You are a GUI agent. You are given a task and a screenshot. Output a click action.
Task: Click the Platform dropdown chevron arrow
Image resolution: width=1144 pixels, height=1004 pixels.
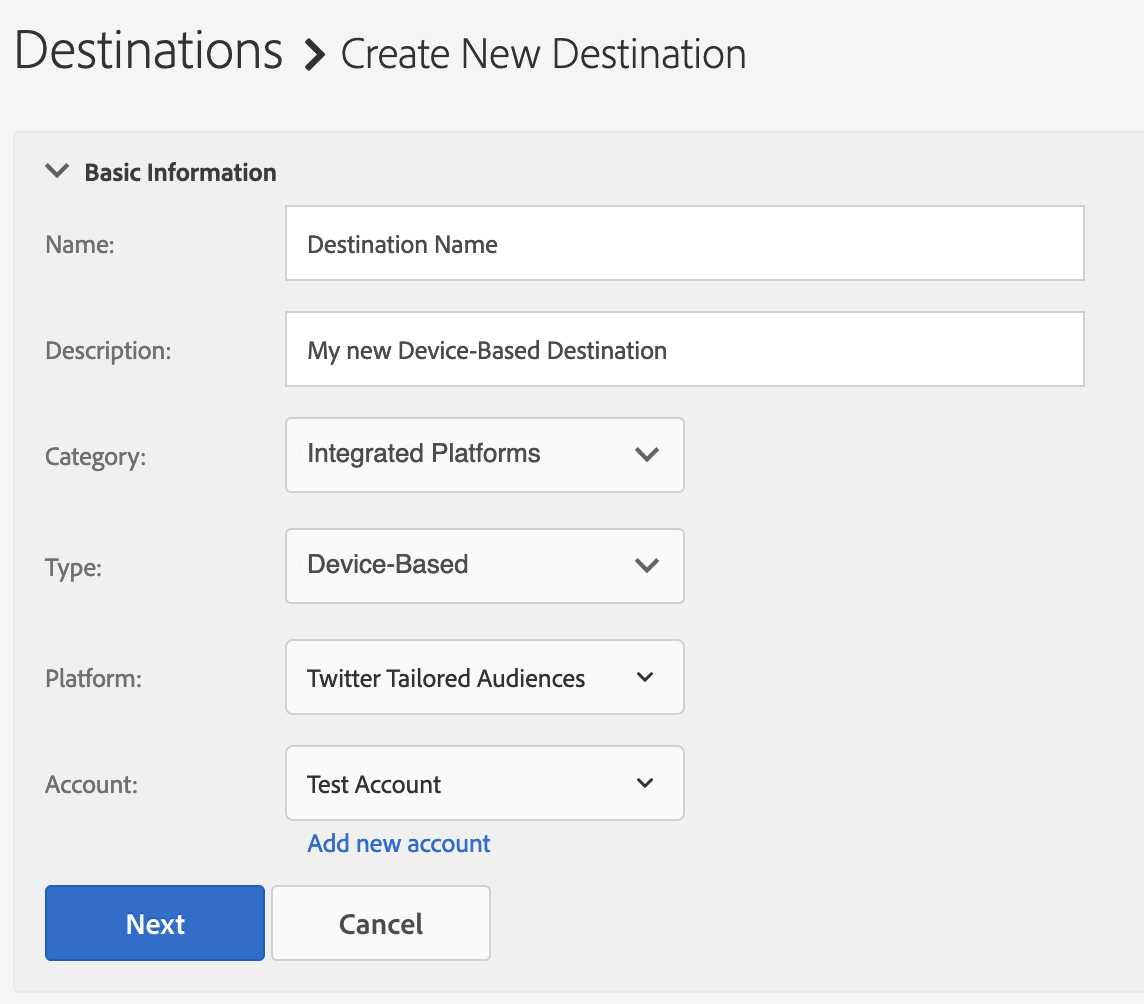tap(645, 678)
